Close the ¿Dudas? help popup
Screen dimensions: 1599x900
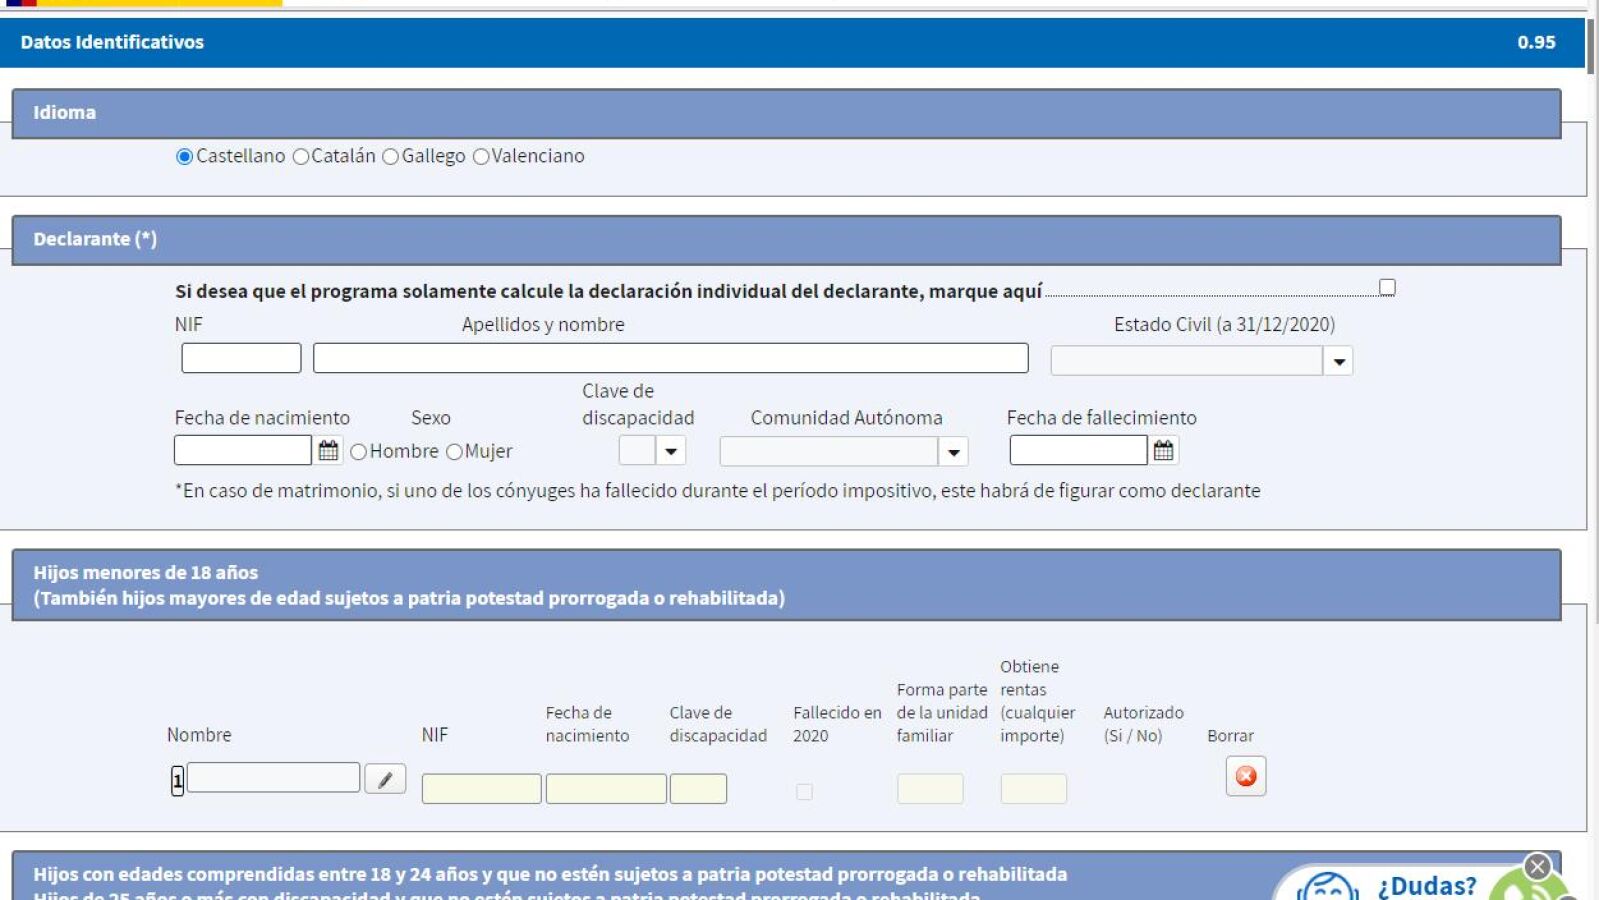point(1537,865)
